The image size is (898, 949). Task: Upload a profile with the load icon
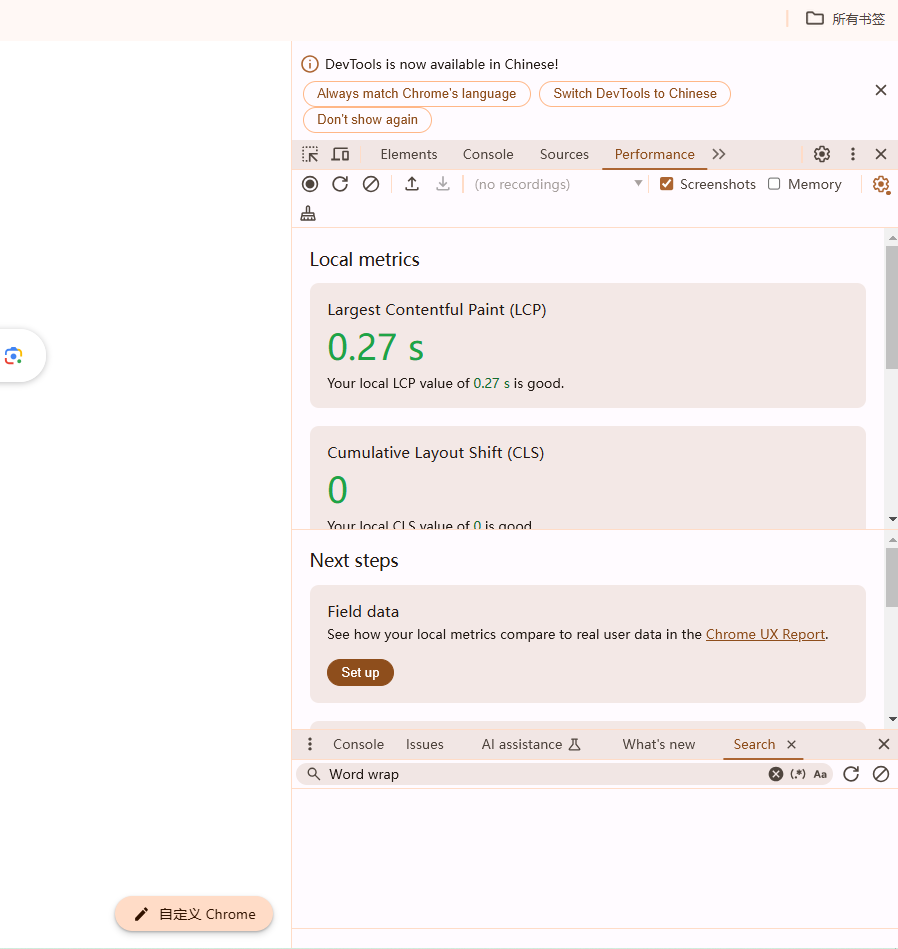412,184
